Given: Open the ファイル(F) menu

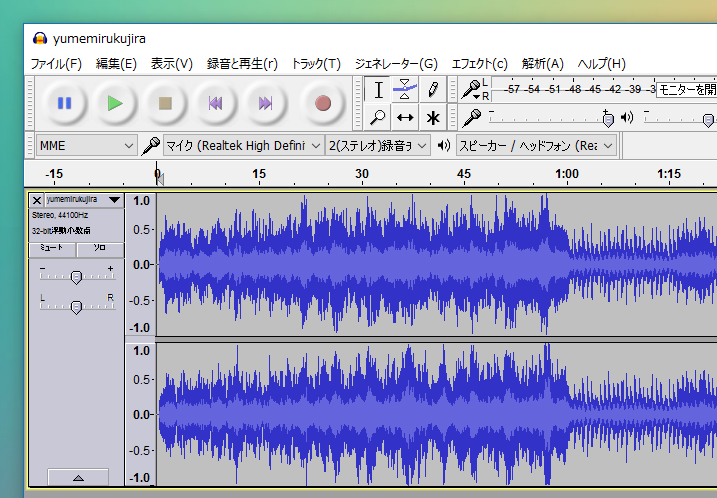Looking at the screenshot, I should (x=56, y=64).
